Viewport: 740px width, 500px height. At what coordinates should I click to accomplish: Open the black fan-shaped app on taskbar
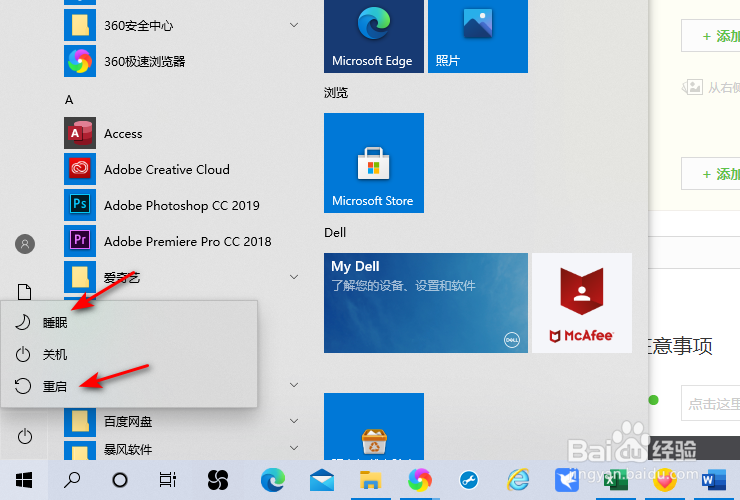point(218,480)
